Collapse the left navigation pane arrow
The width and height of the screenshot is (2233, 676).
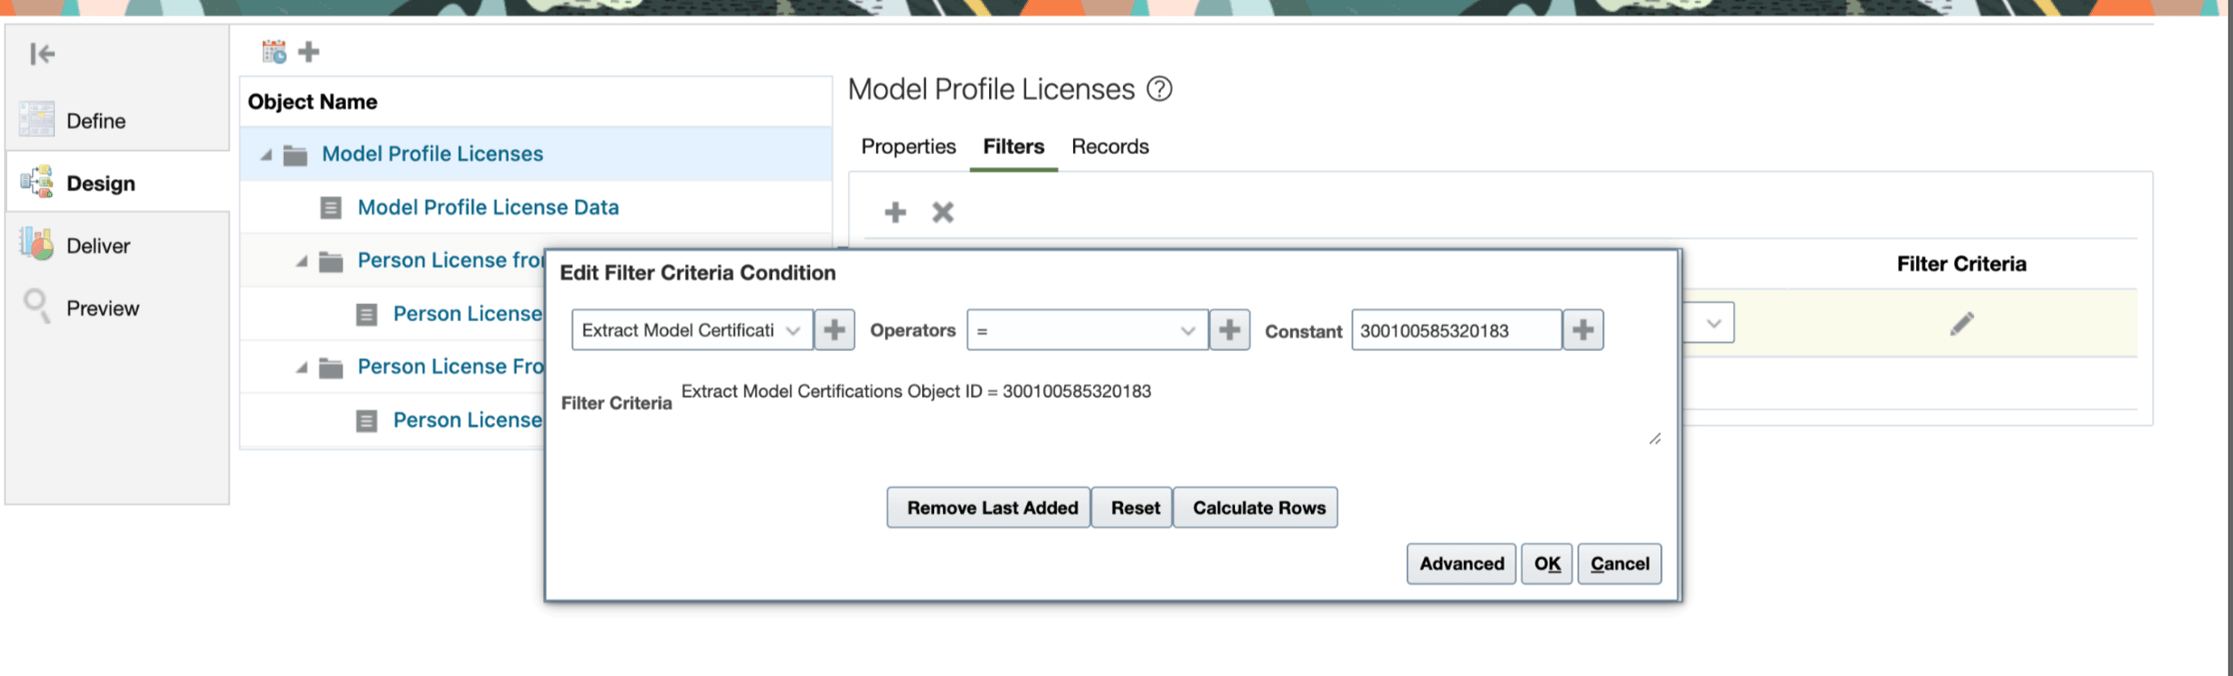coord(42,54)
